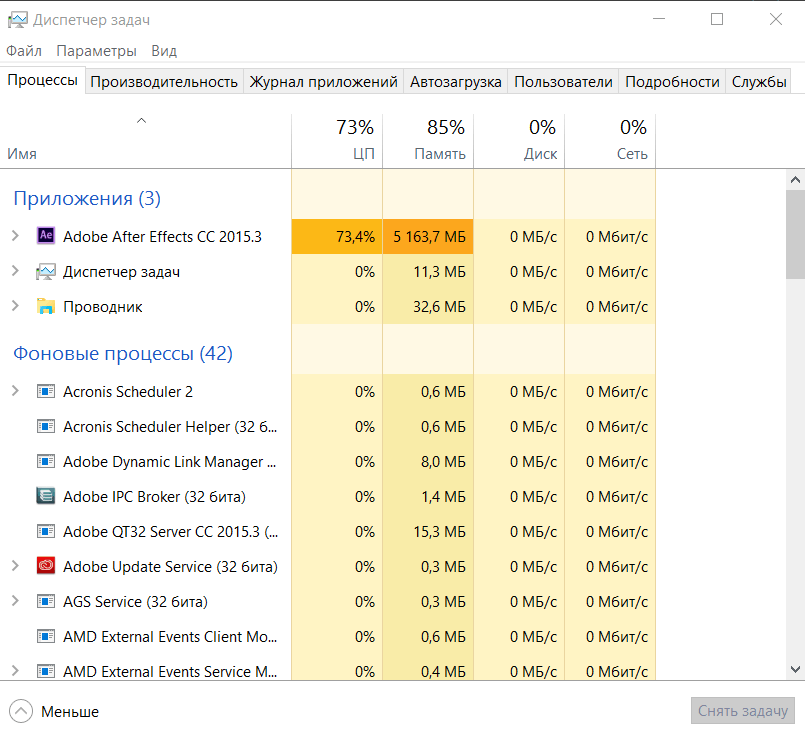Switch to the Подробности tab
This screenshot has width=805, height=734.
tap(672, 82)
